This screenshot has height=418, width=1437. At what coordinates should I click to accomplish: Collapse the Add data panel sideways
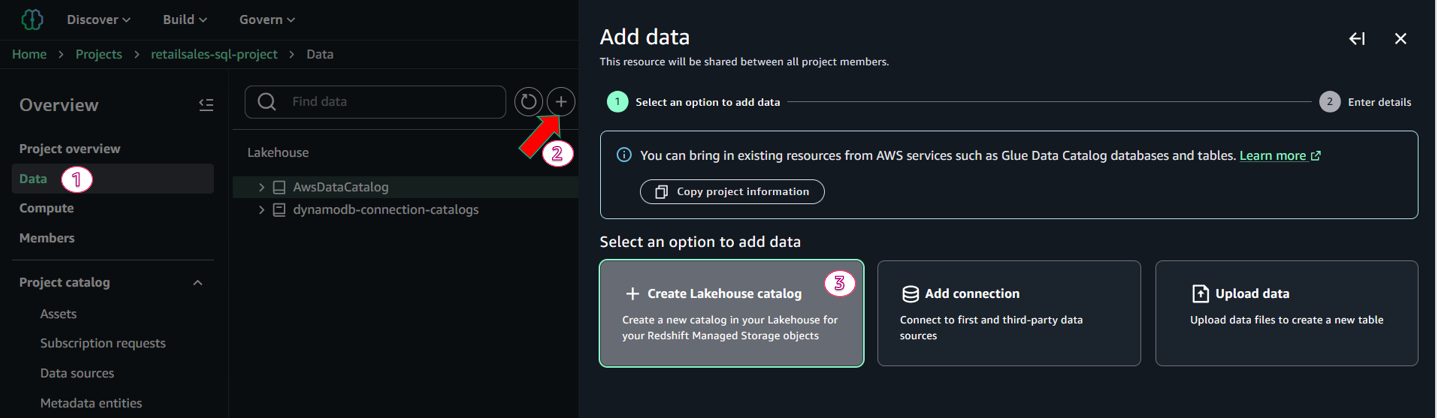tap(1357, 38)
